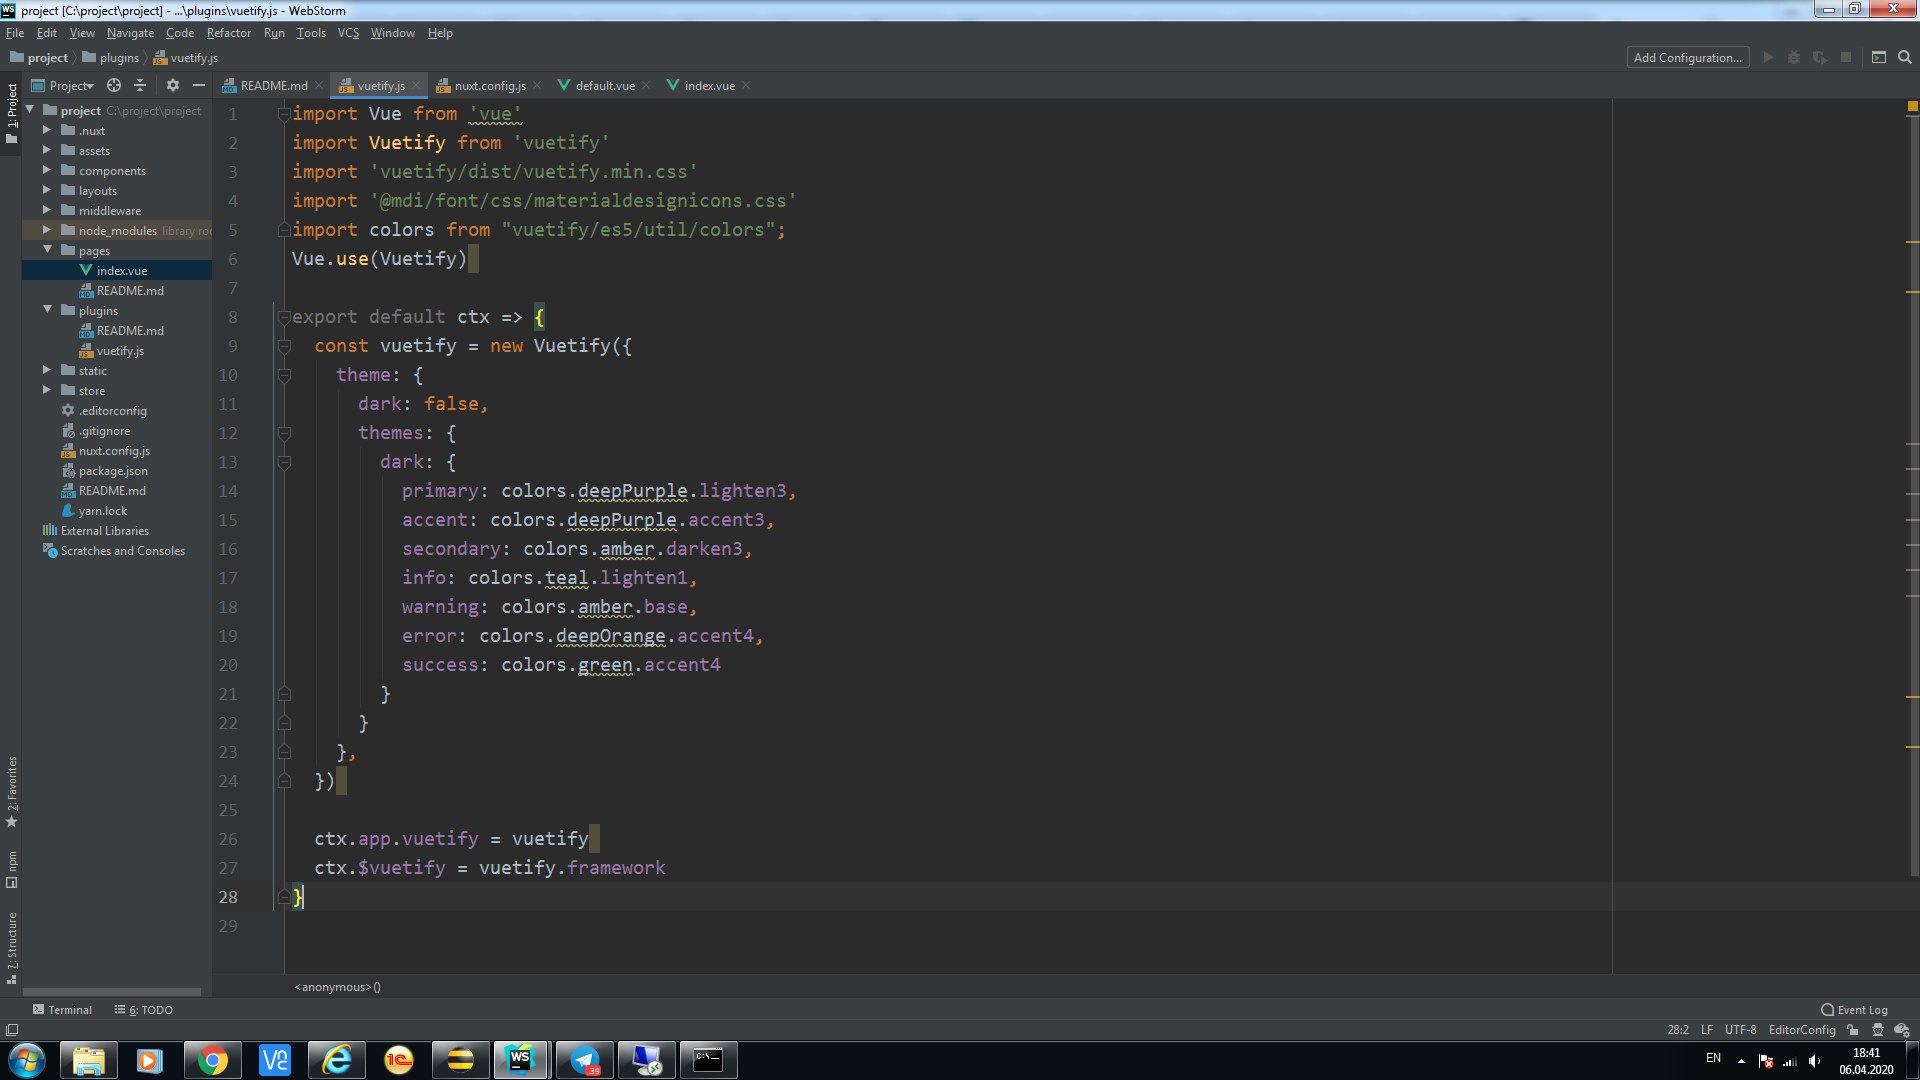This screenshot has width=1920, height=1080.
Task: Click the project structure window icon
Action: click(x=1879, y=58)
